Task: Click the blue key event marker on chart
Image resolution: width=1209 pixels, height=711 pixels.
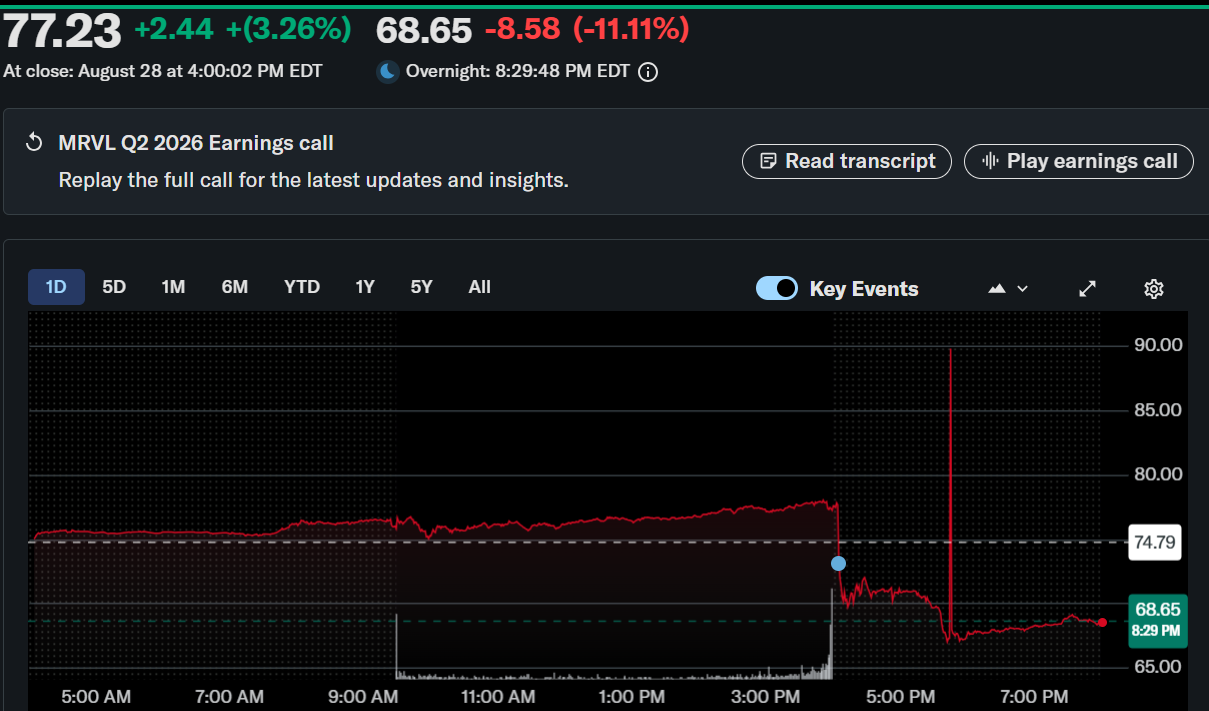Action: [x=838, y=563]
